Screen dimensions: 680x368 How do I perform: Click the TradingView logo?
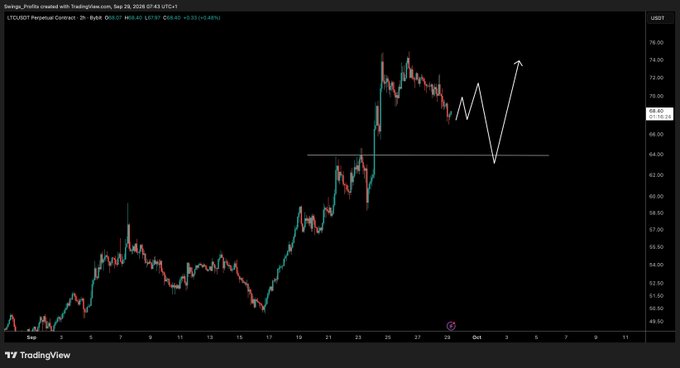[x=38, y=355]
